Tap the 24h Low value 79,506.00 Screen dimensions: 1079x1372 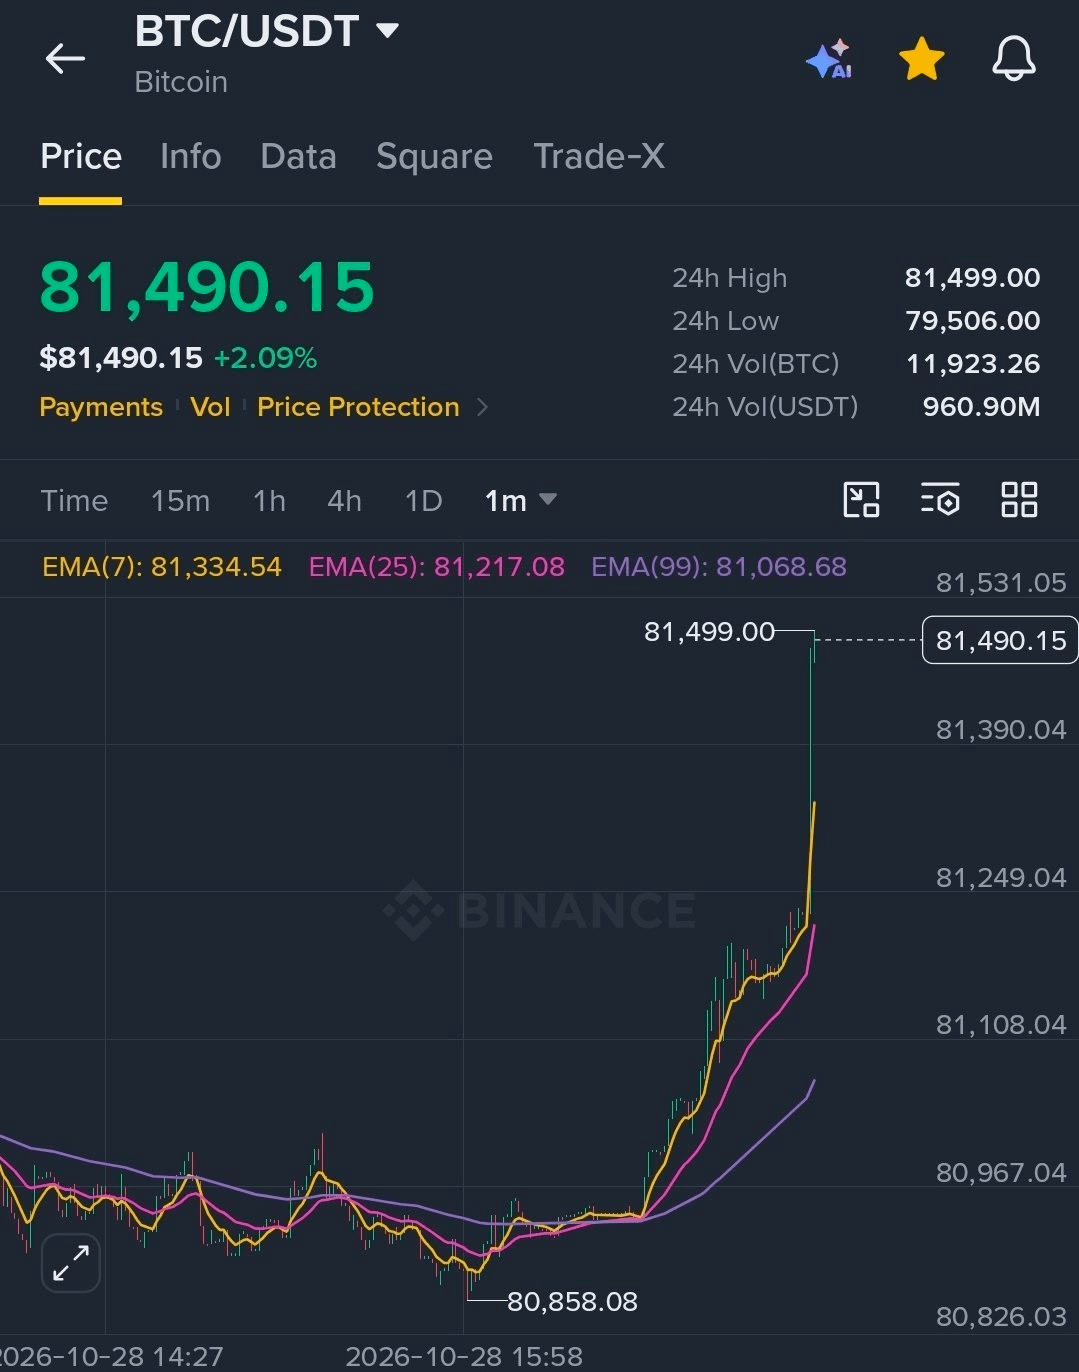coord(972,321)
